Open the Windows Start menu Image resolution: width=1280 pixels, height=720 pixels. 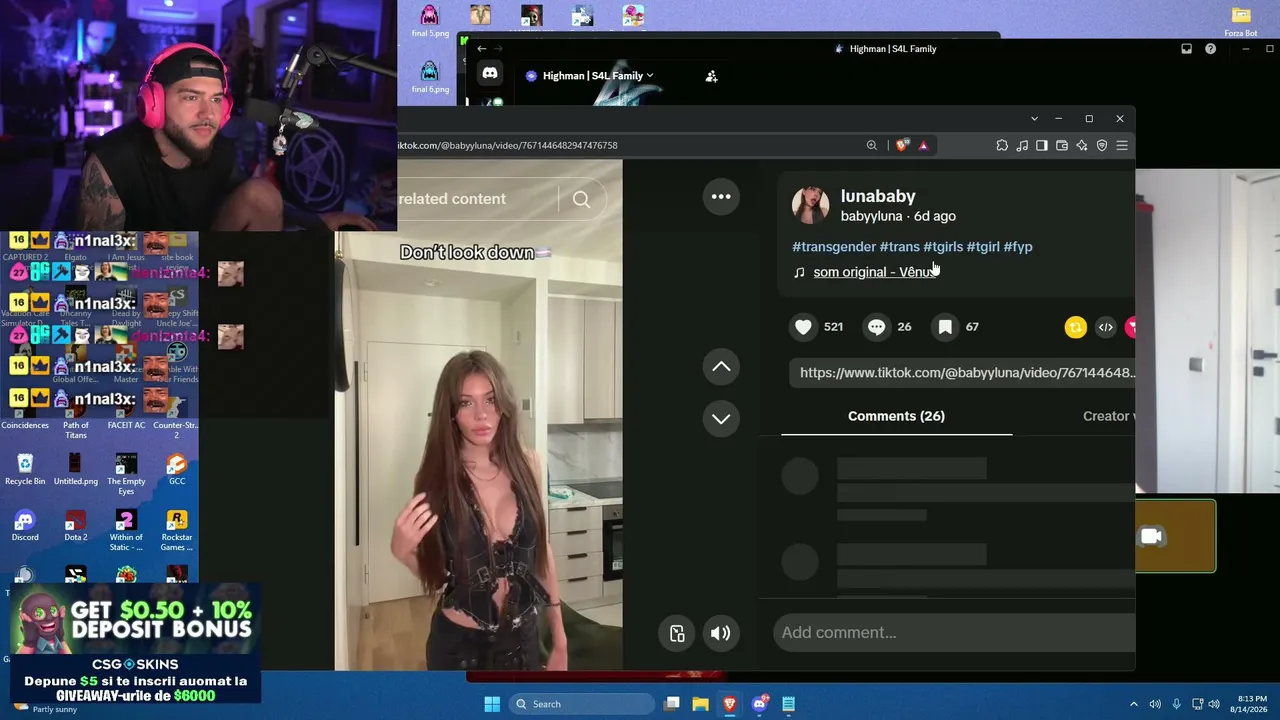pyautogui.click(x=492, y=704)
